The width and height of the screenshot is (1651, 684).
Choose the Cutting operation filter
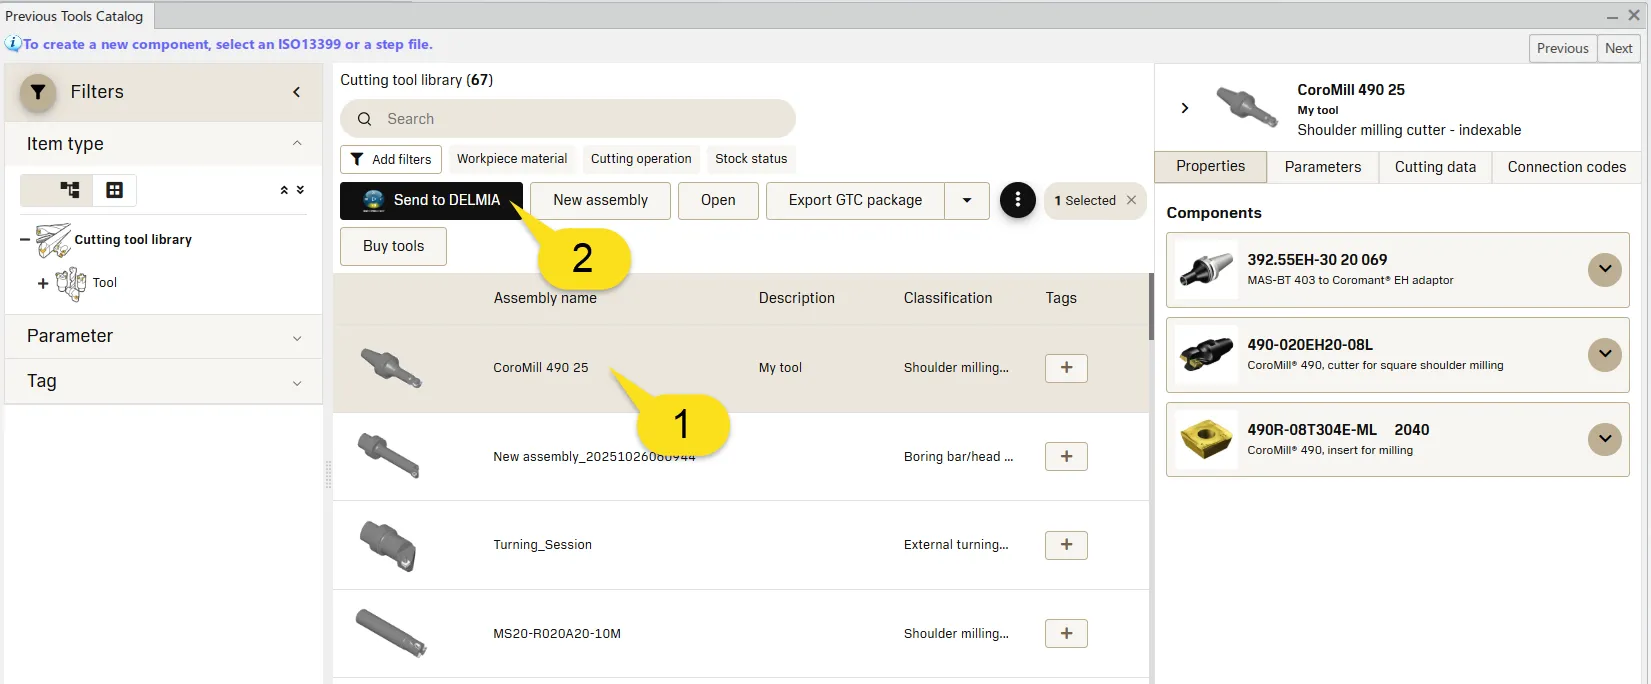tap(641, 159)
